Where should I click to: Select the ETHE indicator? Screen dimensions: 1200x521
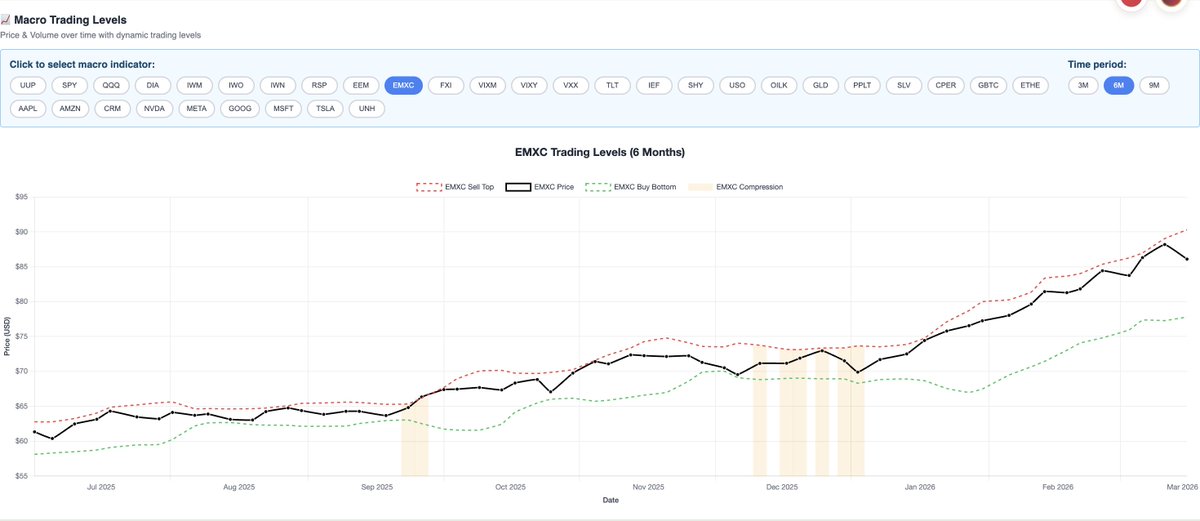1032,85
